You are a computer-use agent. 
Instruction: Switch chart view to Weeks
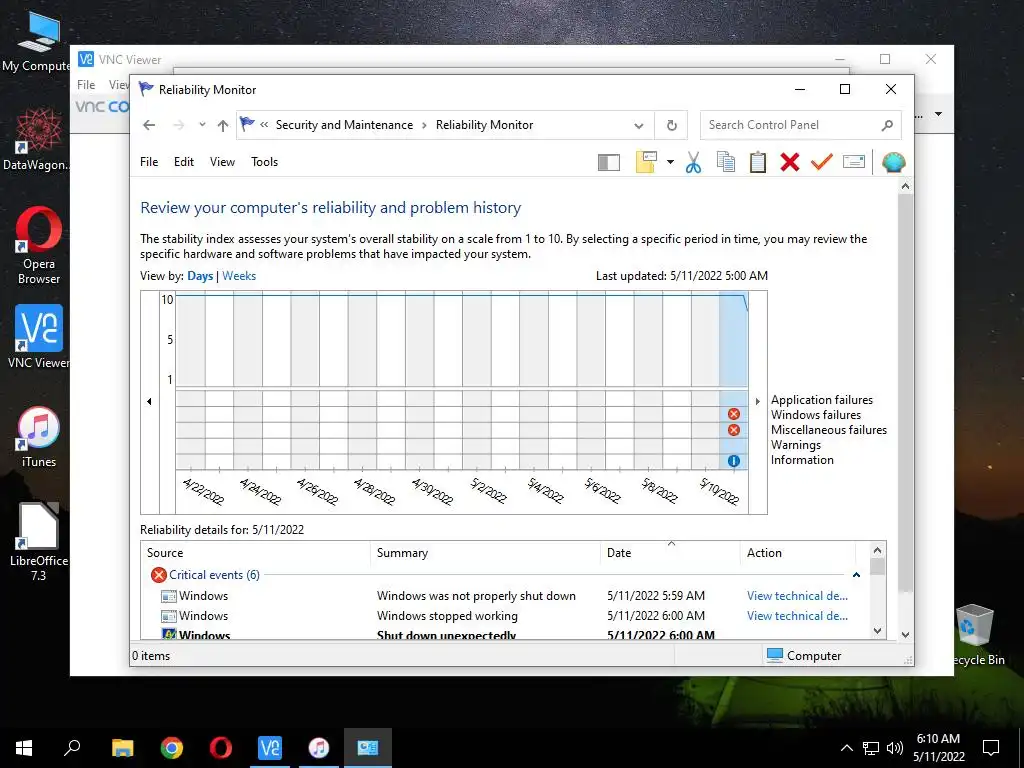(x=239, y=276)
